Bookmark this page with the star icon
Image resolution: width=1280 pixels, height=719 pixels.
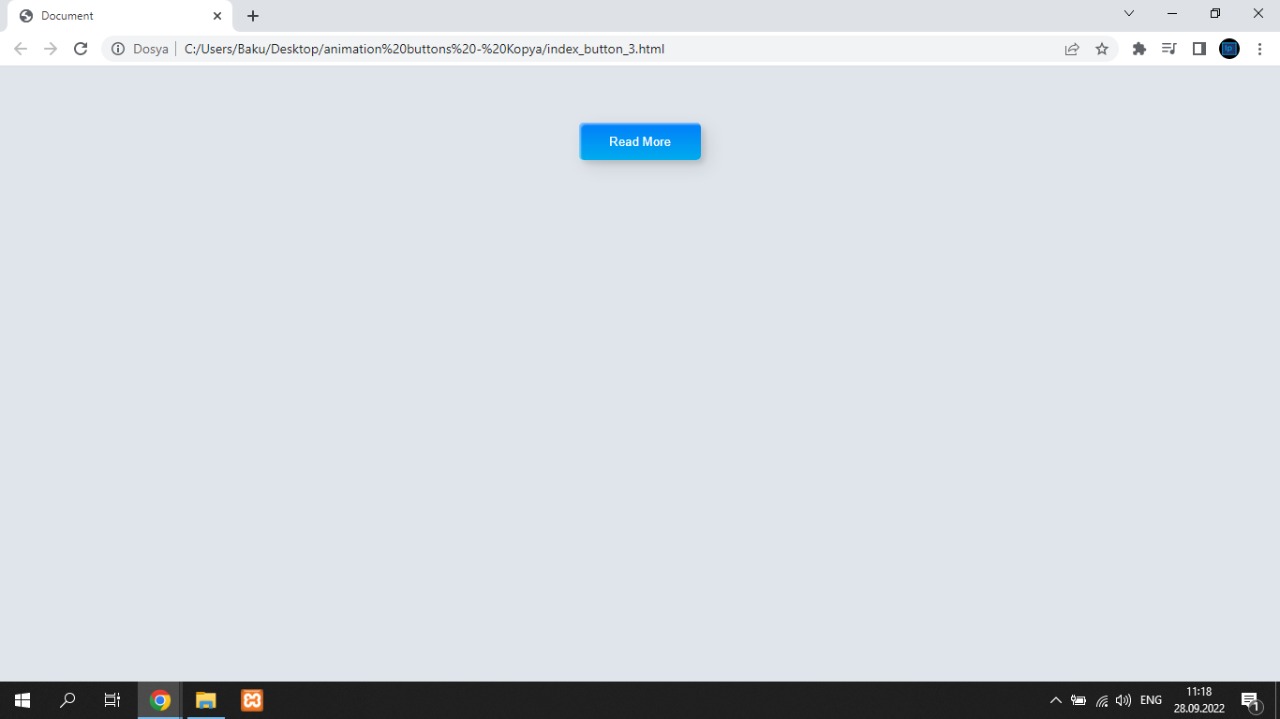click(x=1102, y=48)
